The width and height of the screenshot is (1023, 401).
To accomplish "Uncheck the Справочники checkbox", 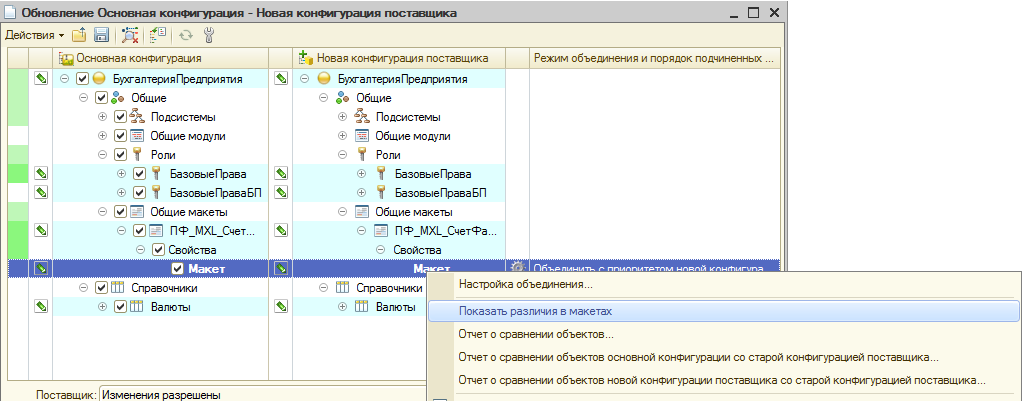I will [101, 288].
